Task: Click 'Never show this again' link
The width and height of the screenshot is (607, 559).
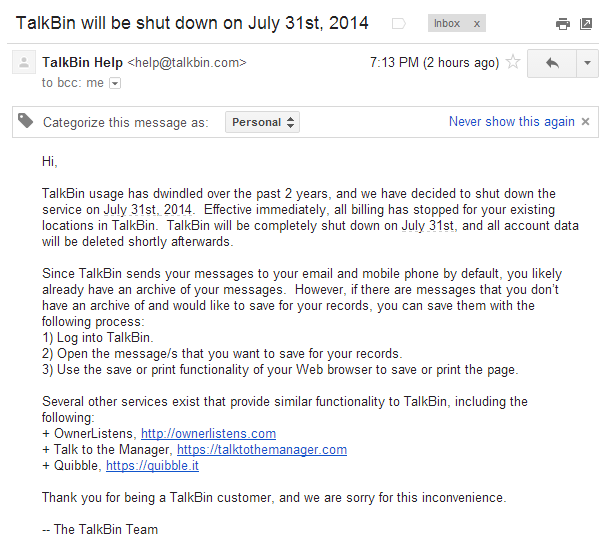Action: [511, 122]
